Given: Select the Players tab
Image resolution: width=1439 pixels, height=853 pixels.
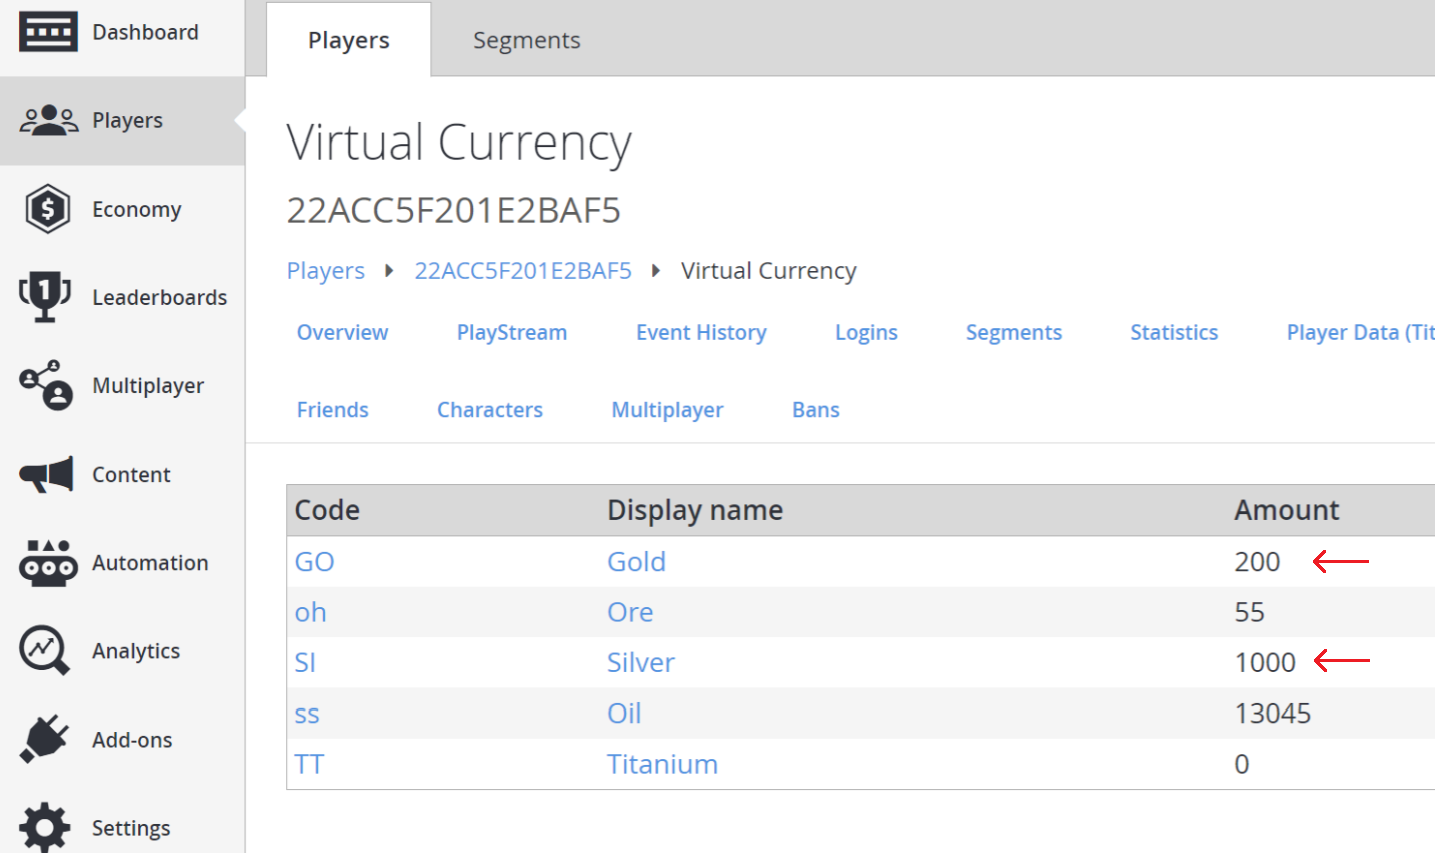Looking at the screenshot, I should (348, 40).
